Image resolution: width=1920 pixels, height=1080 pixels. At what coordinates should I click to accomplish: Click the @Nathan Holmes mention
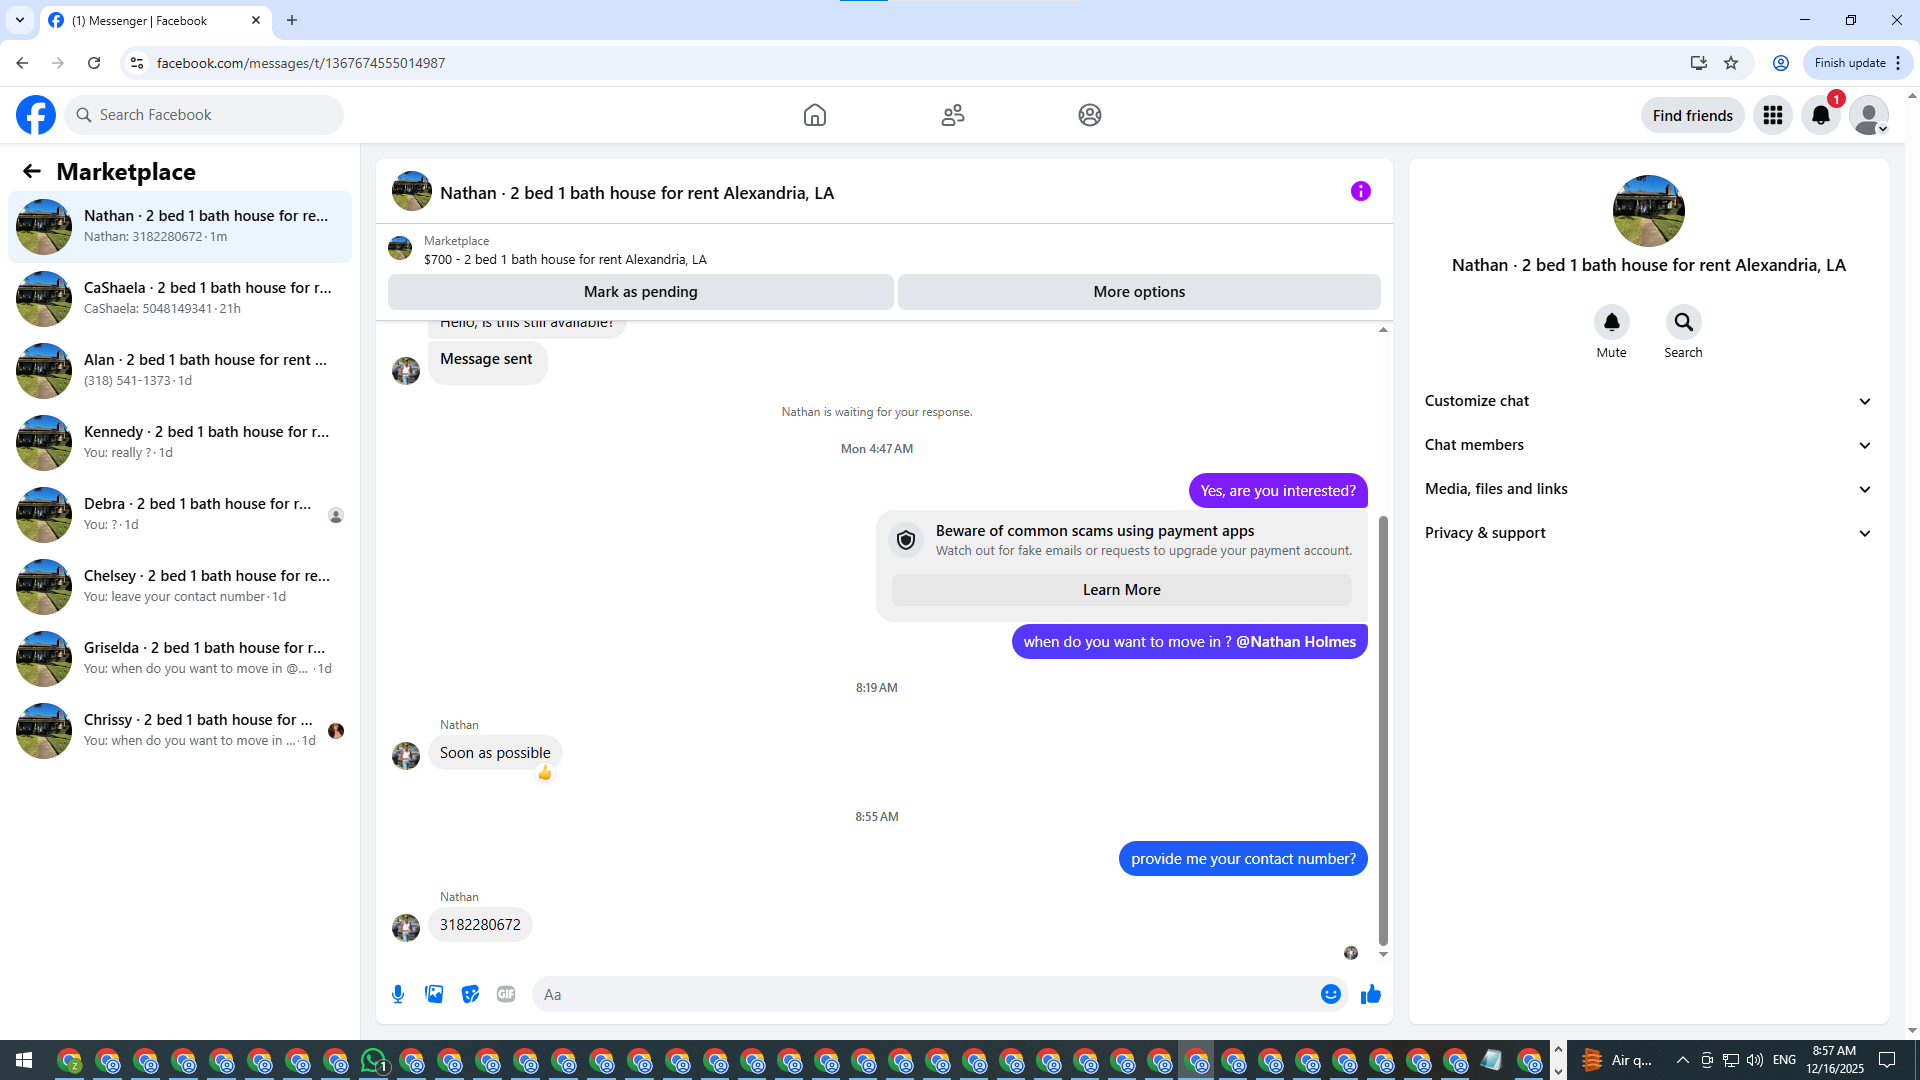(x=1296, y=642)
